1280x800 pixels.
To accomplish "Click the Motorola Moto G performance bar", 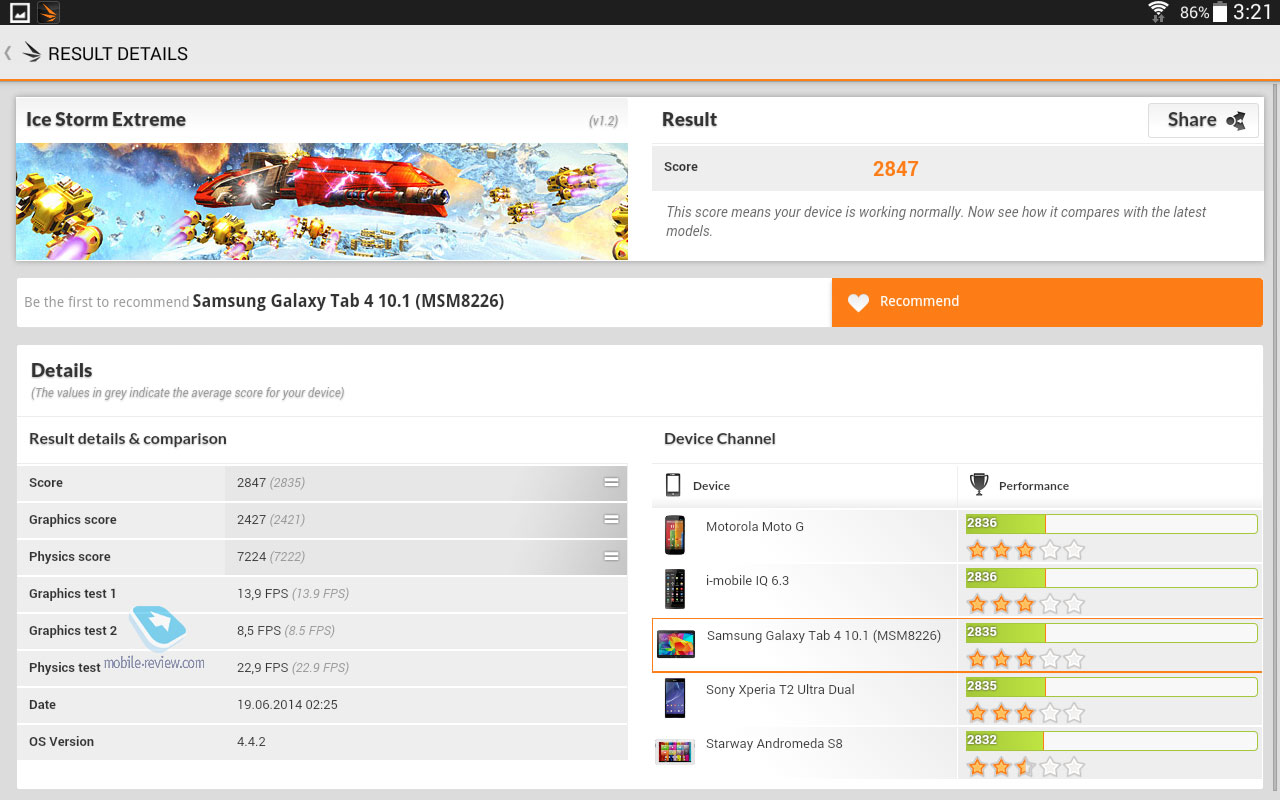I will [1111, 523].
